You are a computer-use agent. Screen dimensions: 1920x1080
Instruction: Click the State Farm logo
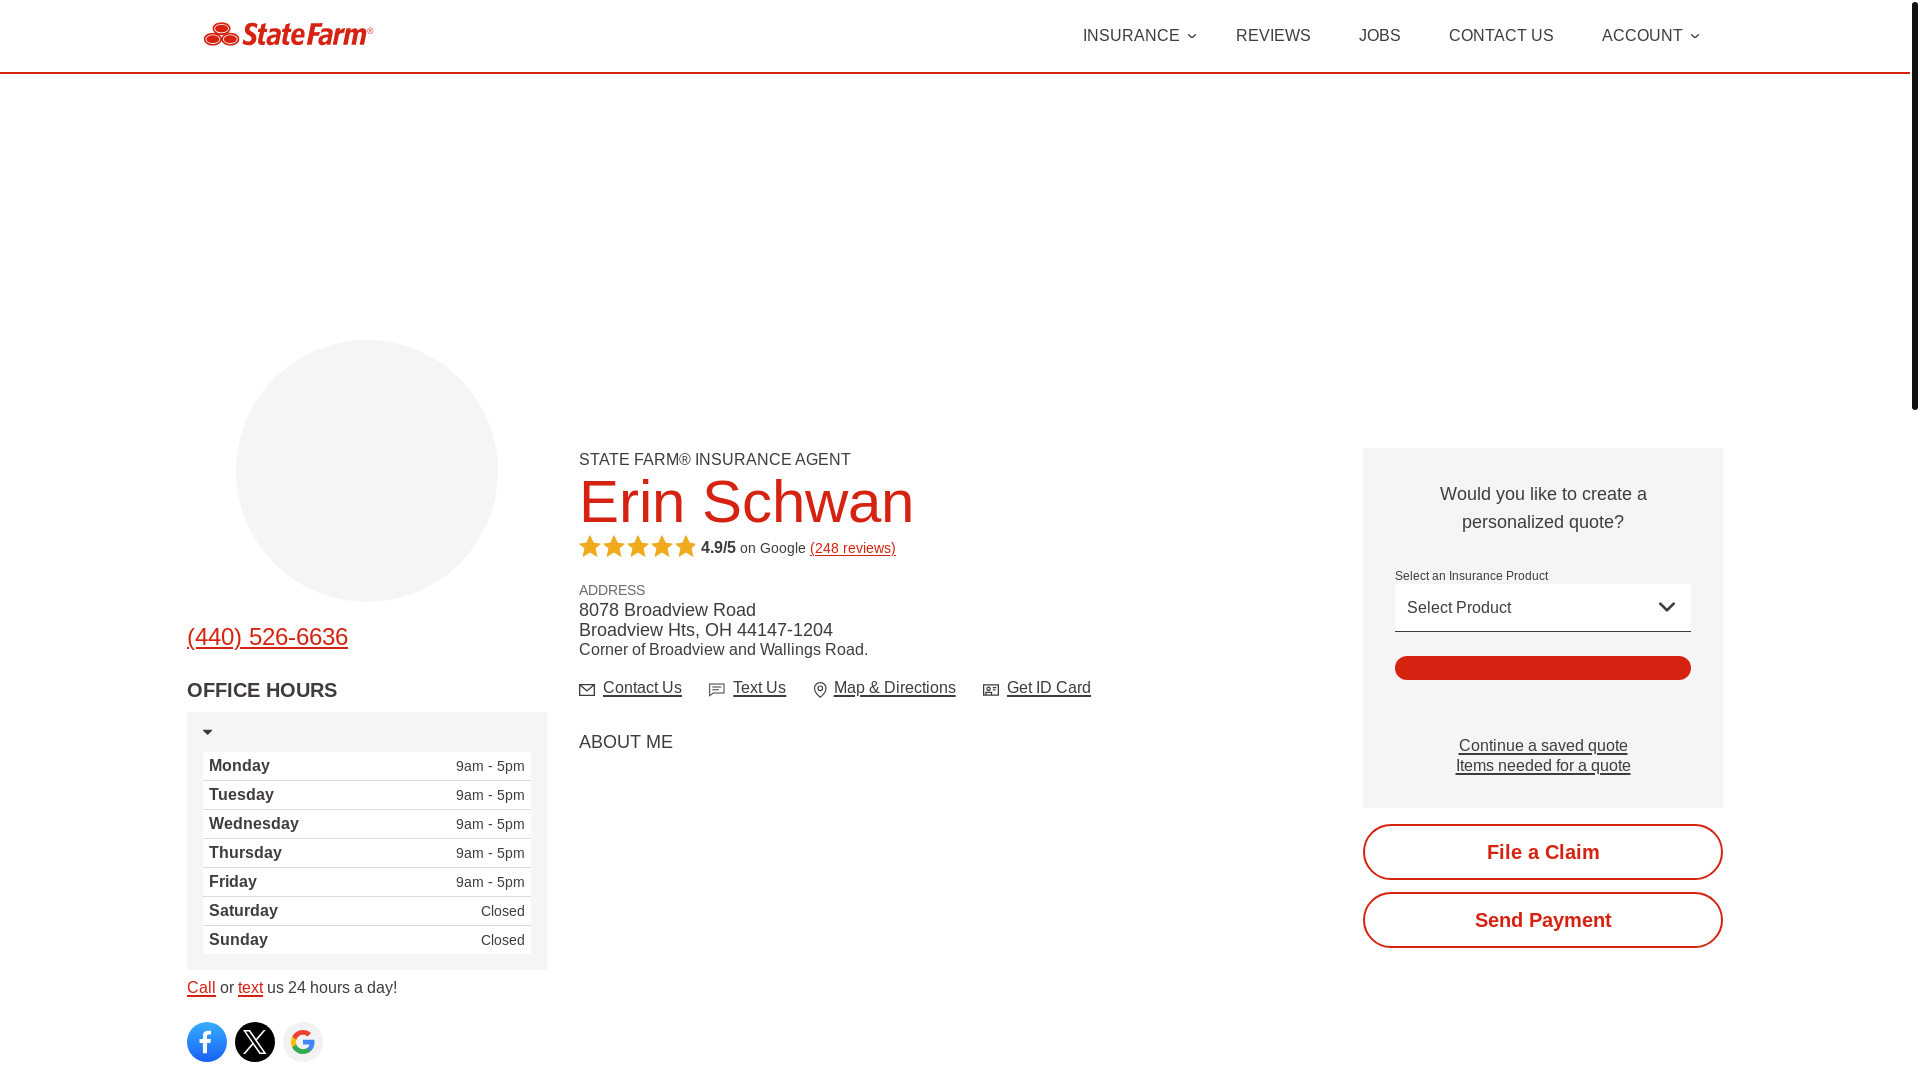click(x=288, y=35)
